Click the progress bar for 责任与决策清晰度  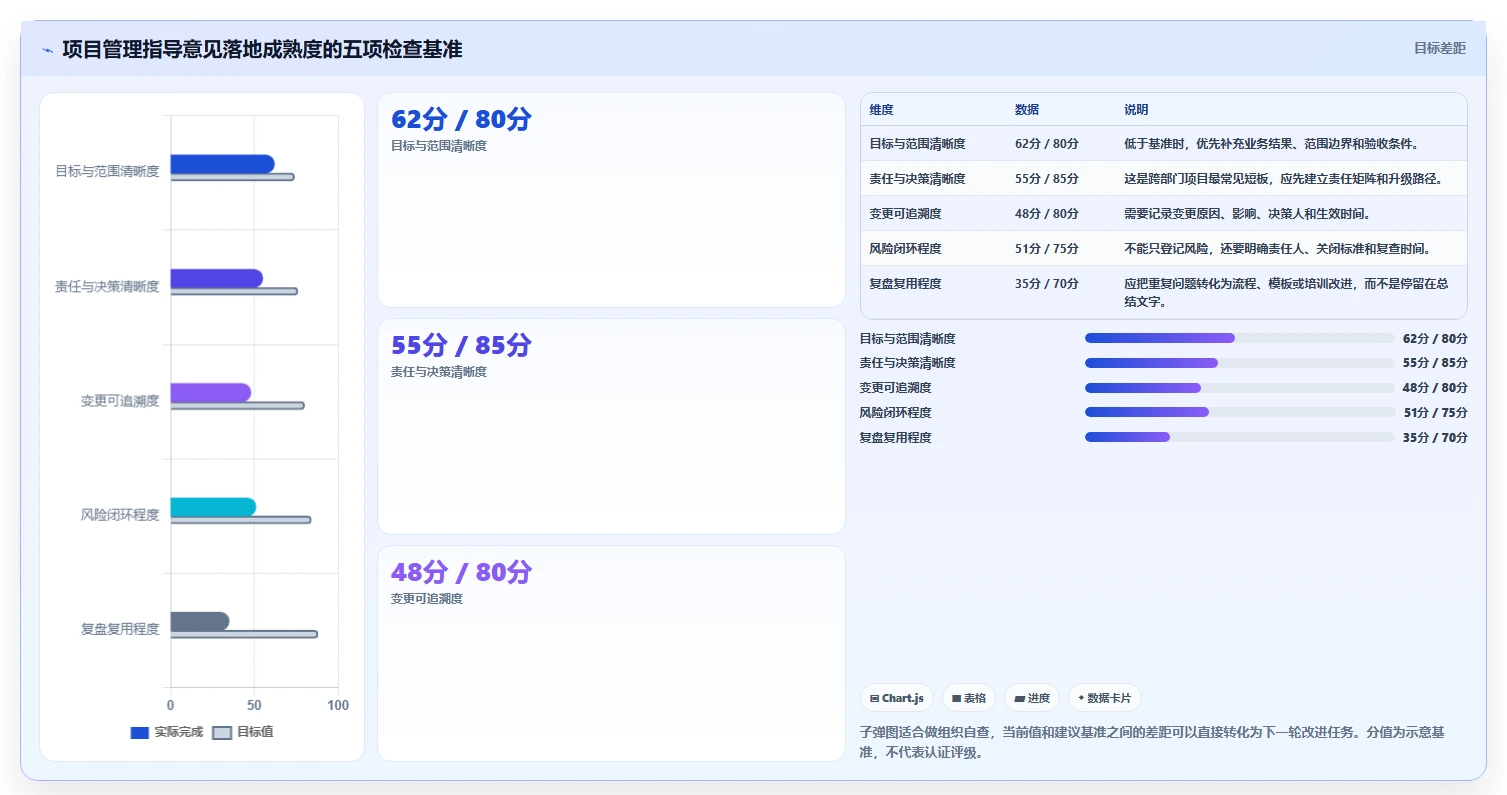(x=1239, y=363)
